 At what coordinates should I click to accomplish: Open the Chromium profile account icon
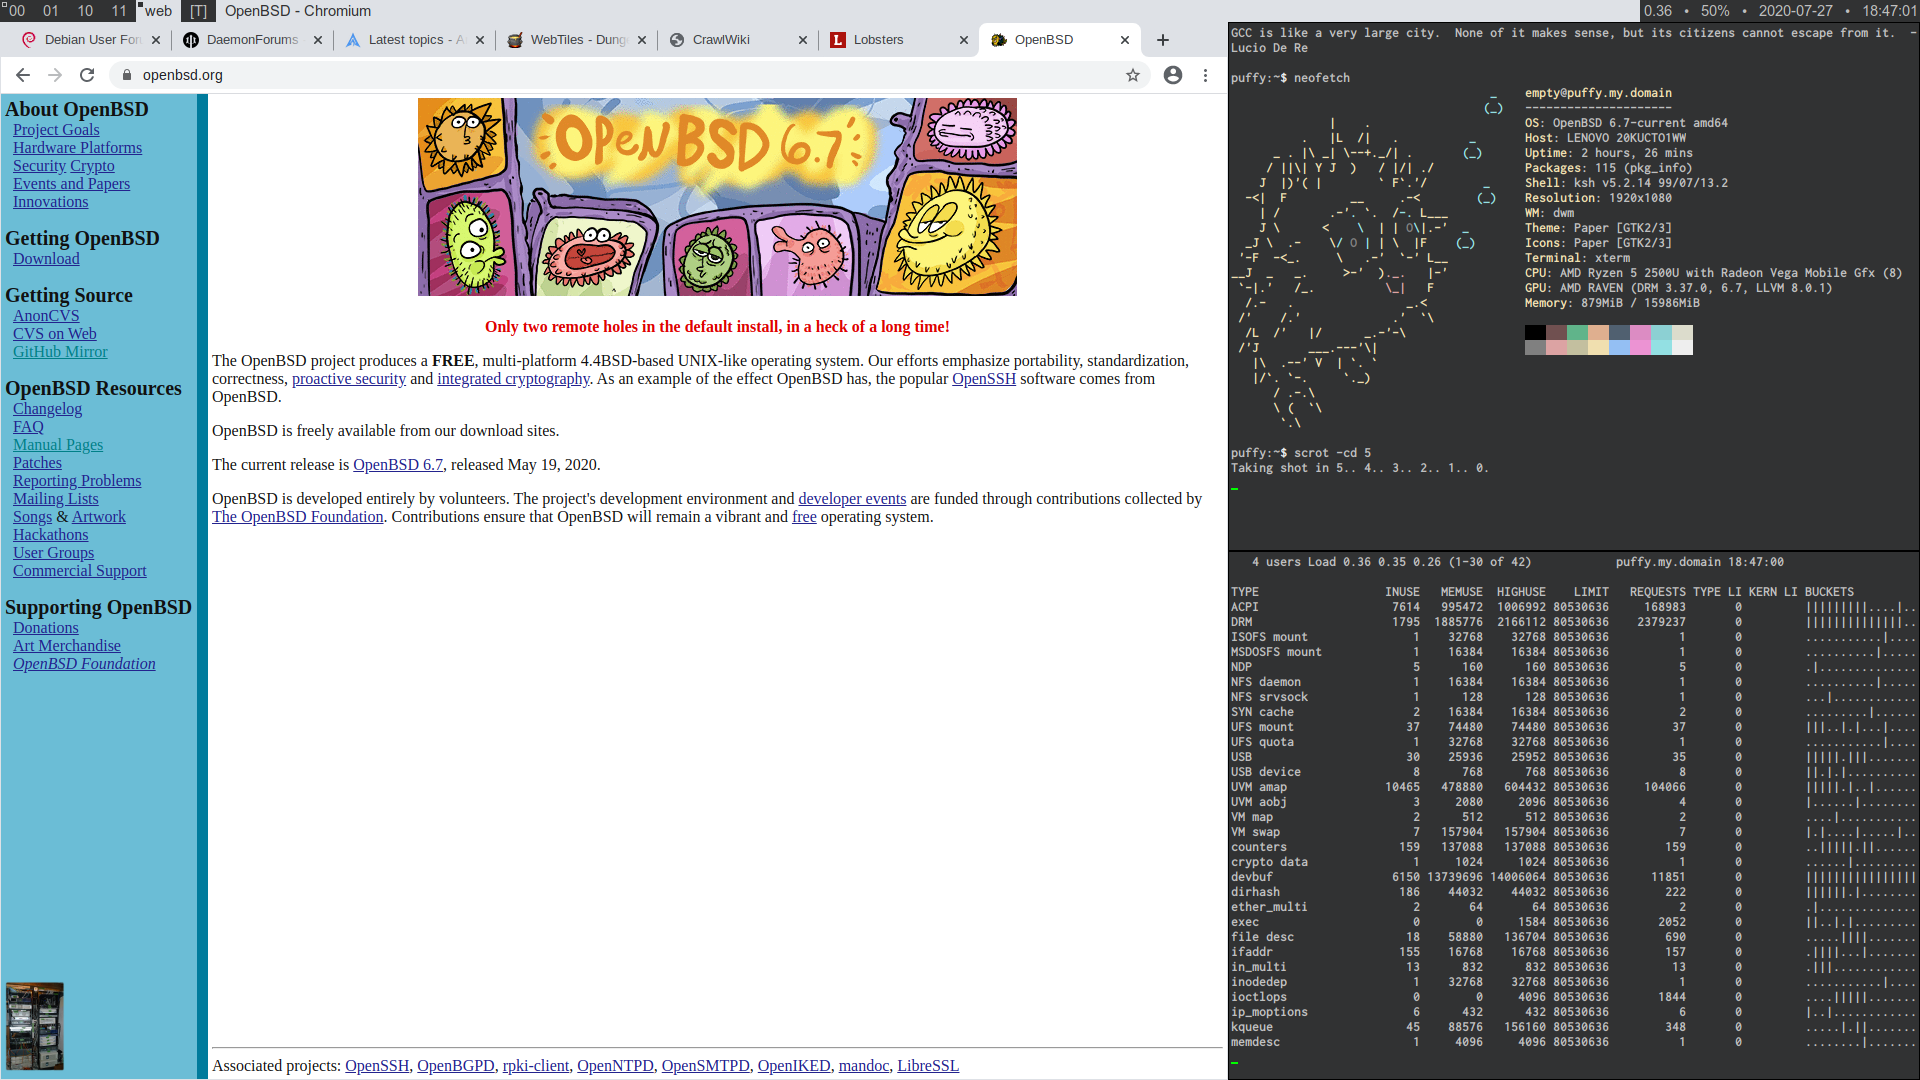coord(1173,75)
